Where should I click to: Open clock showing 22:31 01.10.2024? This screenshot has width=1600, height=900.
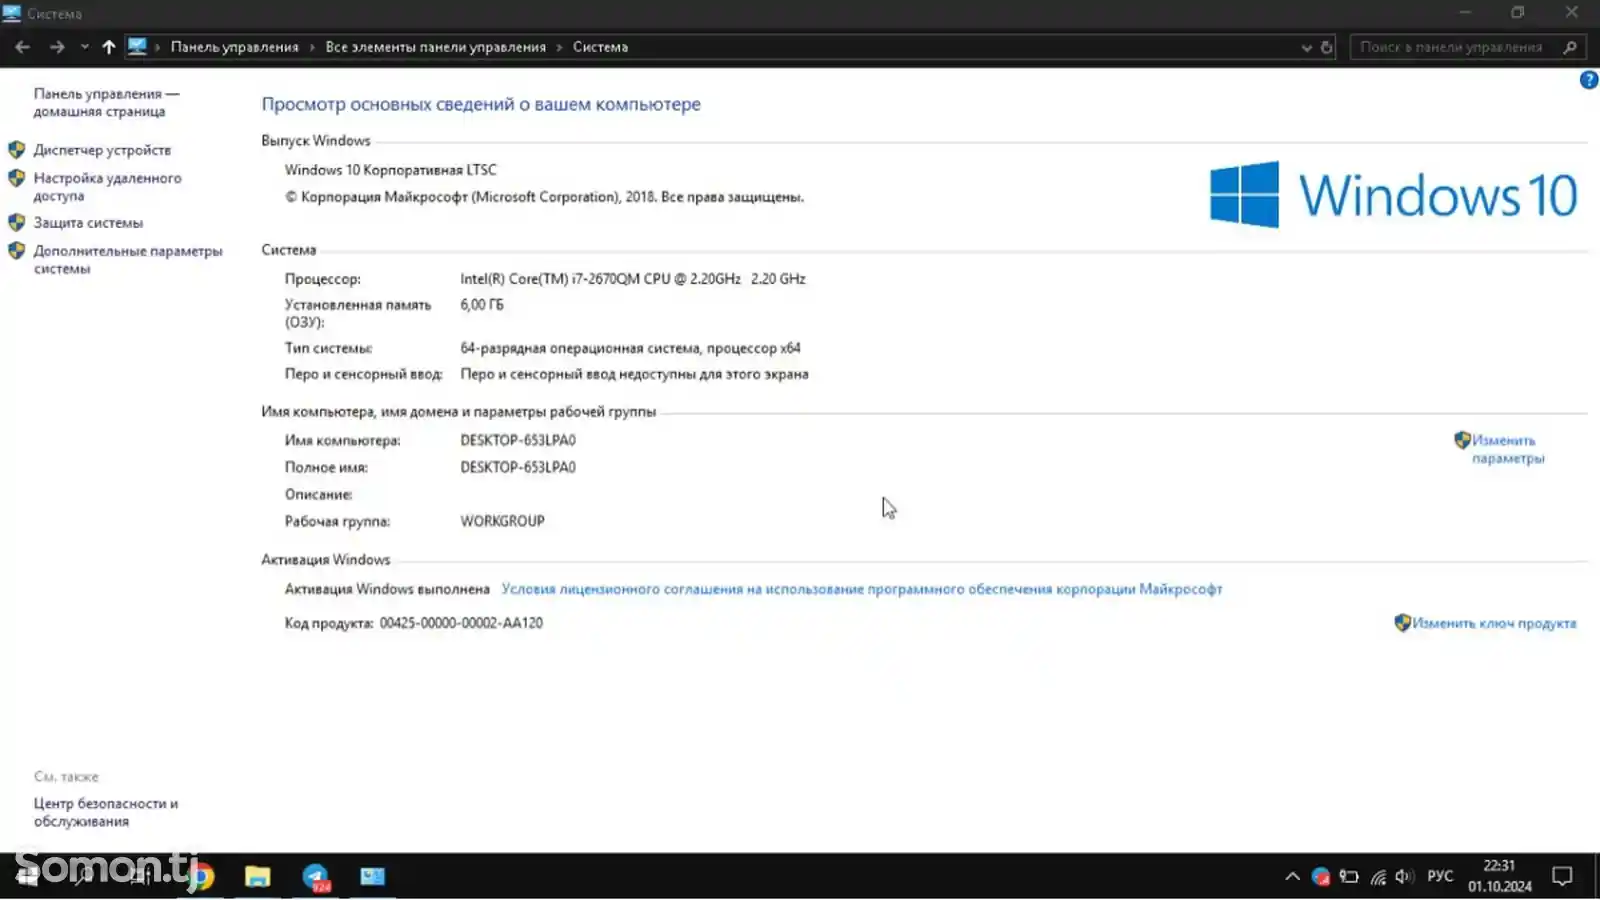click(1499, 876)
